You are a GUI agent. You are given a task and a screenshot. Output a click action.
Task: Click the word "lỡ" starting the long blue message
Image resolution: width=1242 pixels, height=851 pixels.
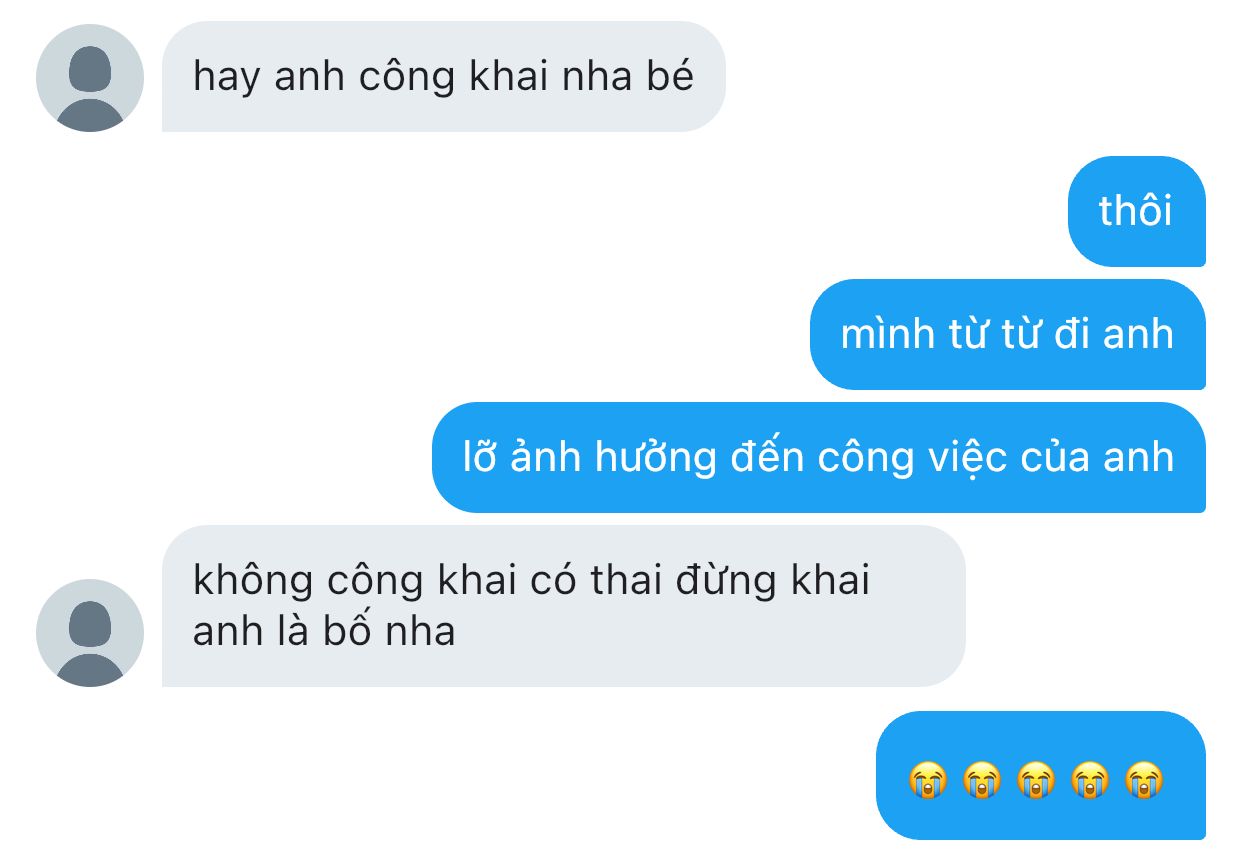tap(479, 456)
